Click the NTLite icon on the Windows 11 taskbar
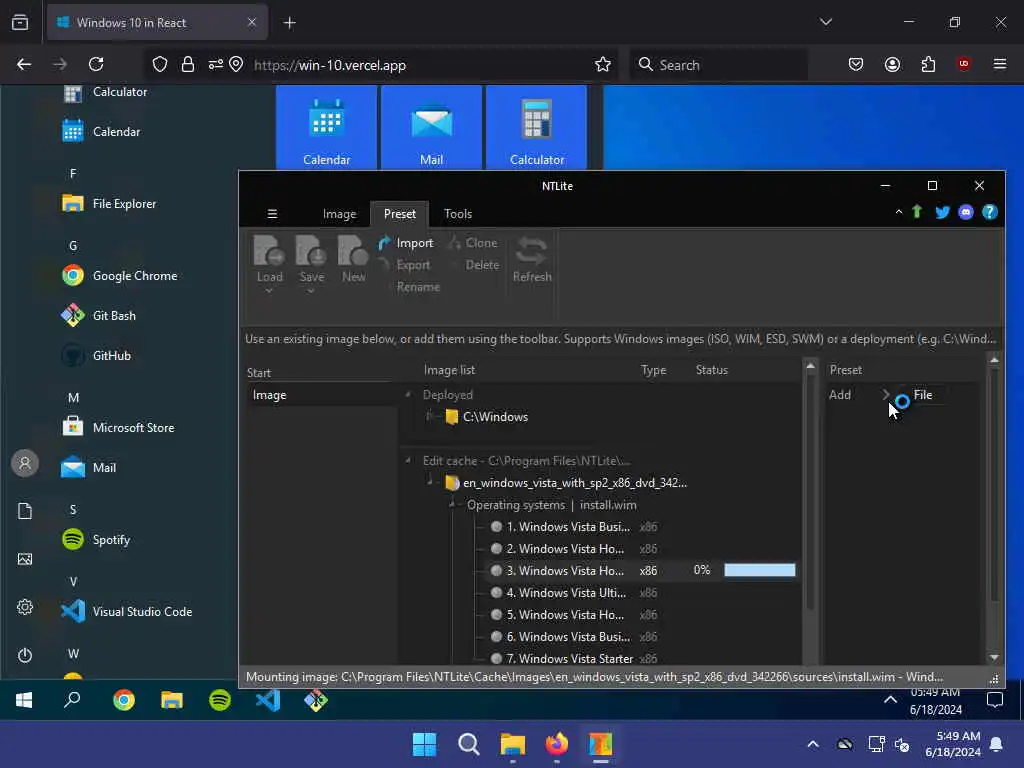1024x768 pixels. 600,744
